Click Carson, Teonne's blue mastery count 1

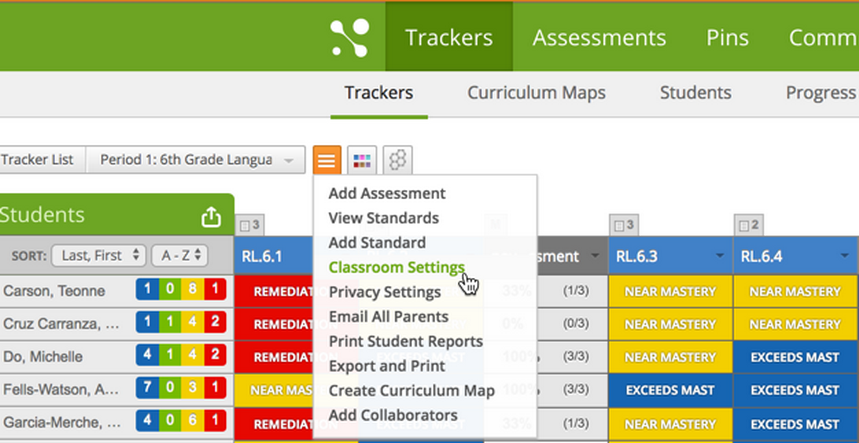(x=147, y=289)
